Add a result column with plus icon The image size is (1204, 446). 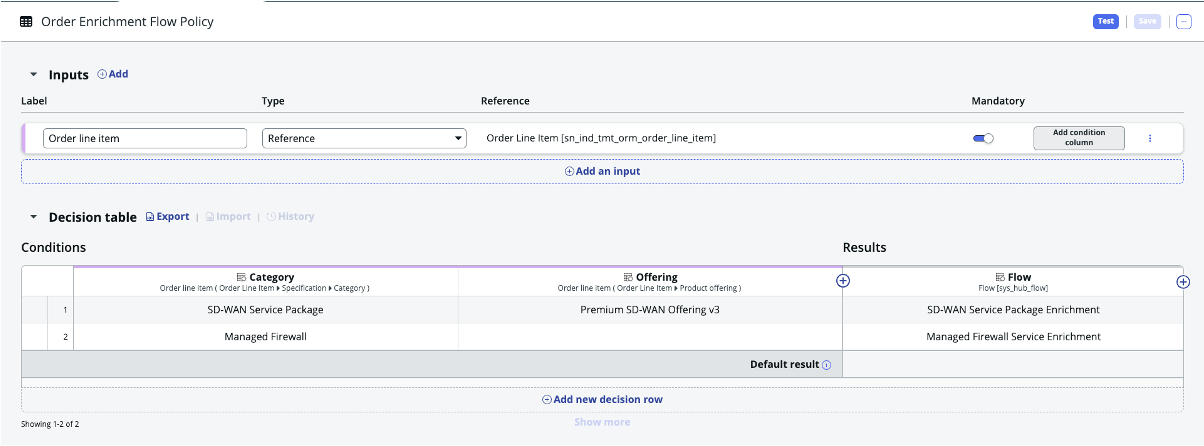tap(1183, 282)
